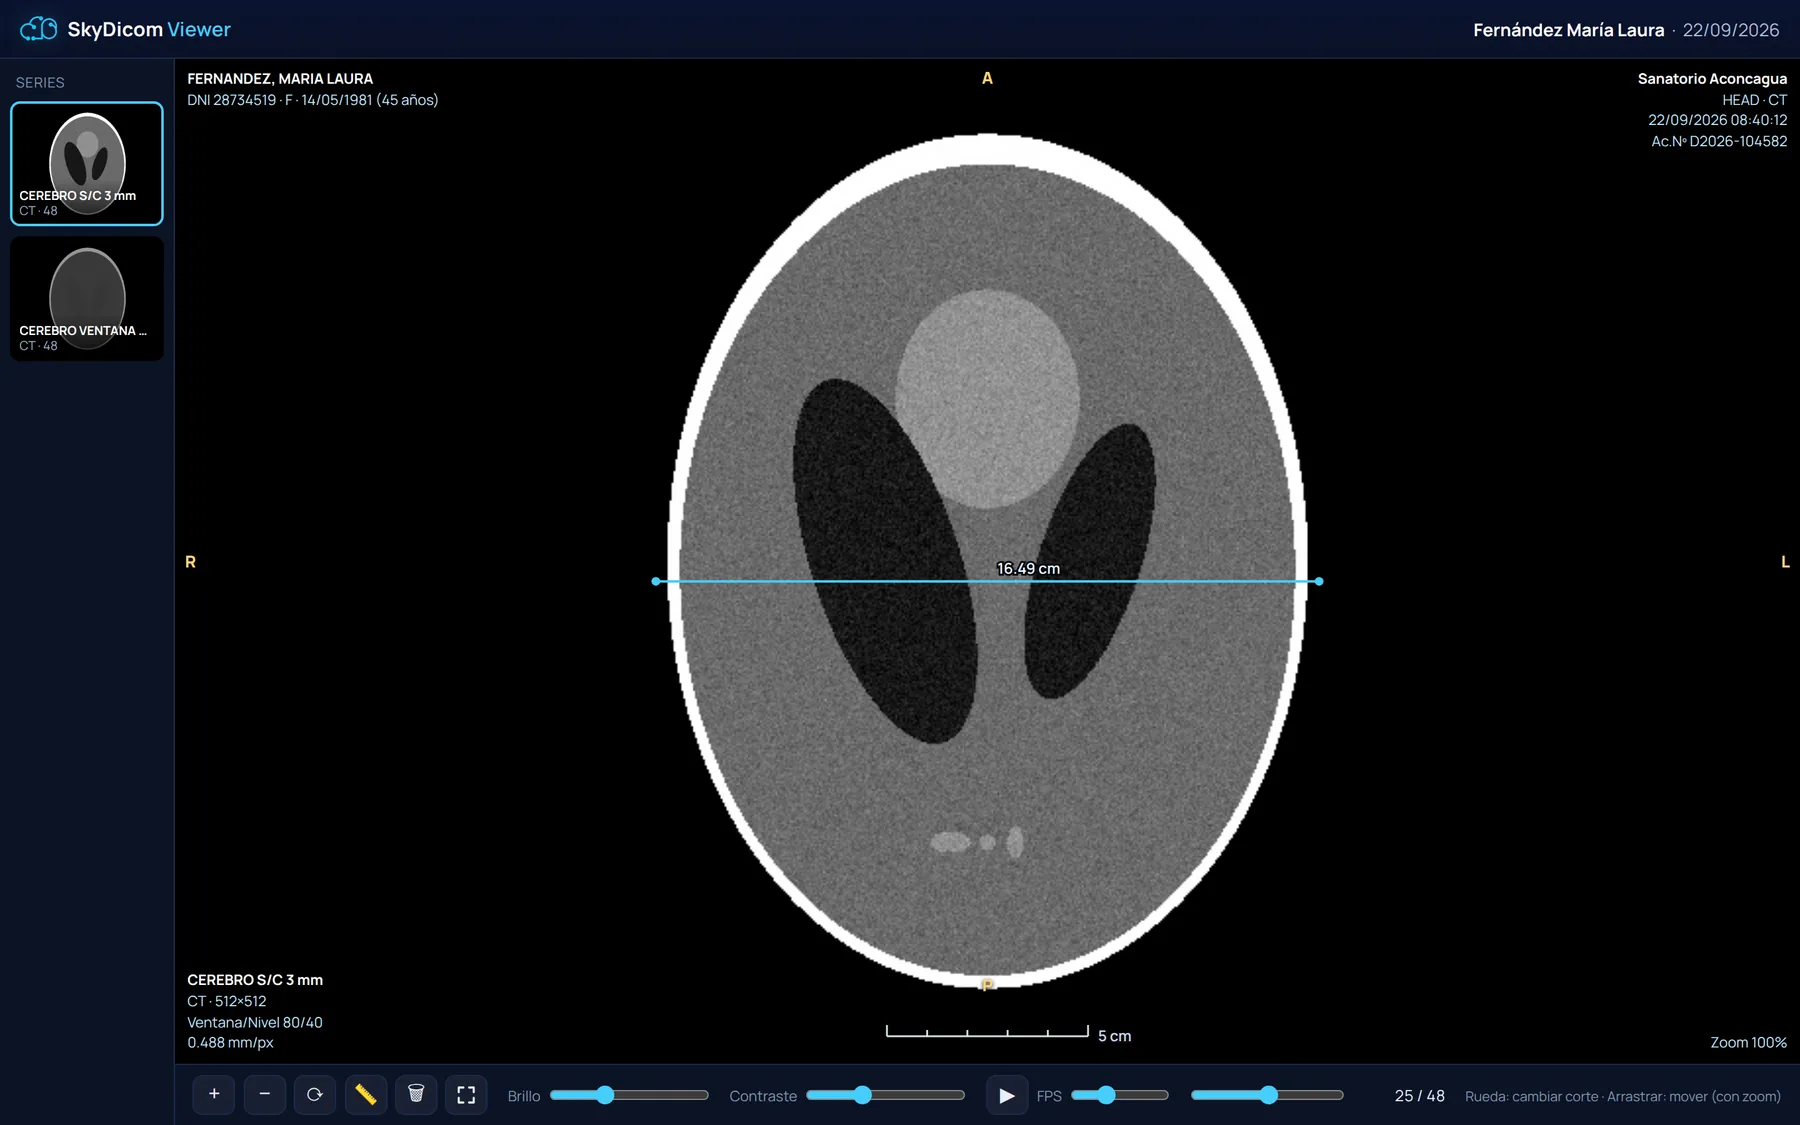Click the HEAD · CT study label
The height and width of the screenshot is (1125, 1800).
1754,100
